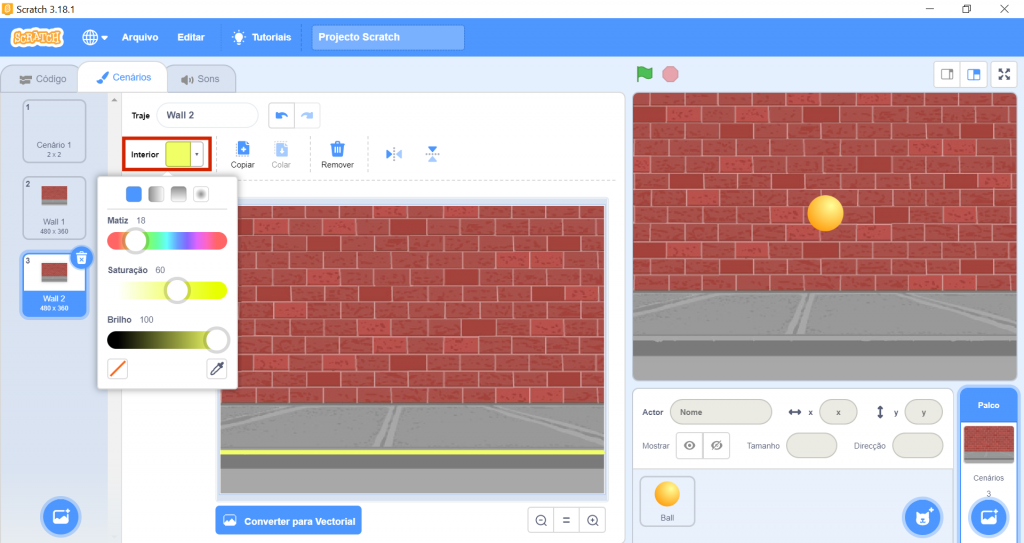Choose the vertical gradient fill style
Image resolution: width=1024 pixels, height=543 pixels.
[x=178, y=194]
